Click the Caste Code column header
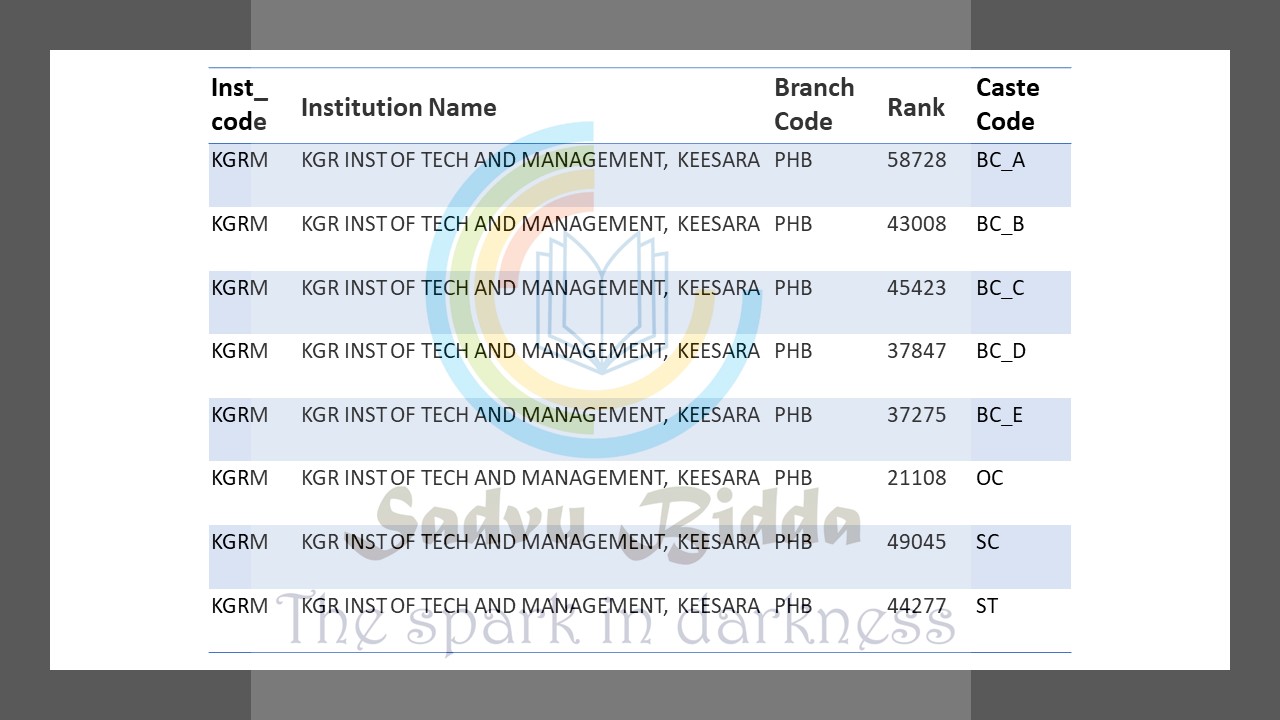1280x720 pixels. pos(1007,104)
